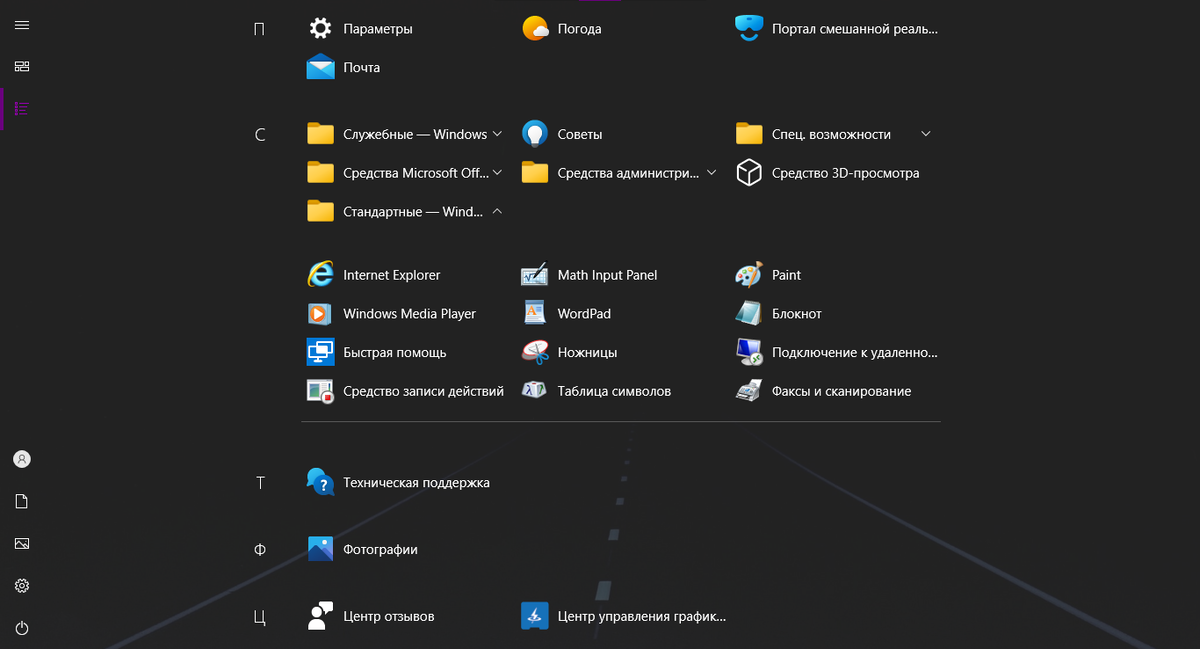Open the Техническая поддержка icon
Viewport: 1200px width, 649px height.
click(x=320, y=482)
